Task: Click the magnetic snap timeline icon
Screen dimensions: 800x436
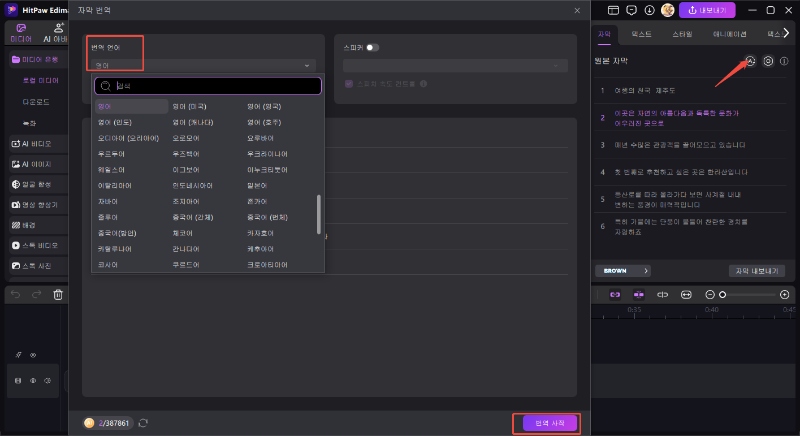Action: (638, 295)
